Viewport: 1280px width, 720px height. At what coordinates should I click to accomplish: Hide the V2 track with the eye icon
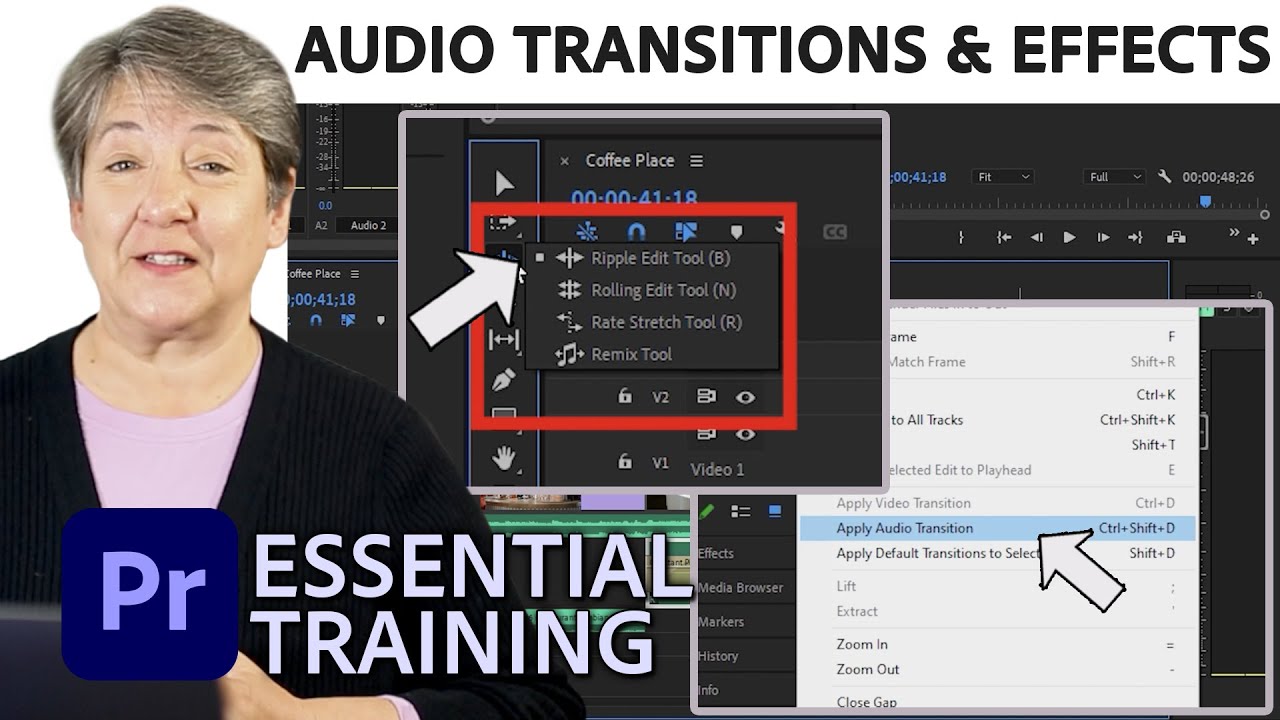pyautogui.click(x=745, y=397)
